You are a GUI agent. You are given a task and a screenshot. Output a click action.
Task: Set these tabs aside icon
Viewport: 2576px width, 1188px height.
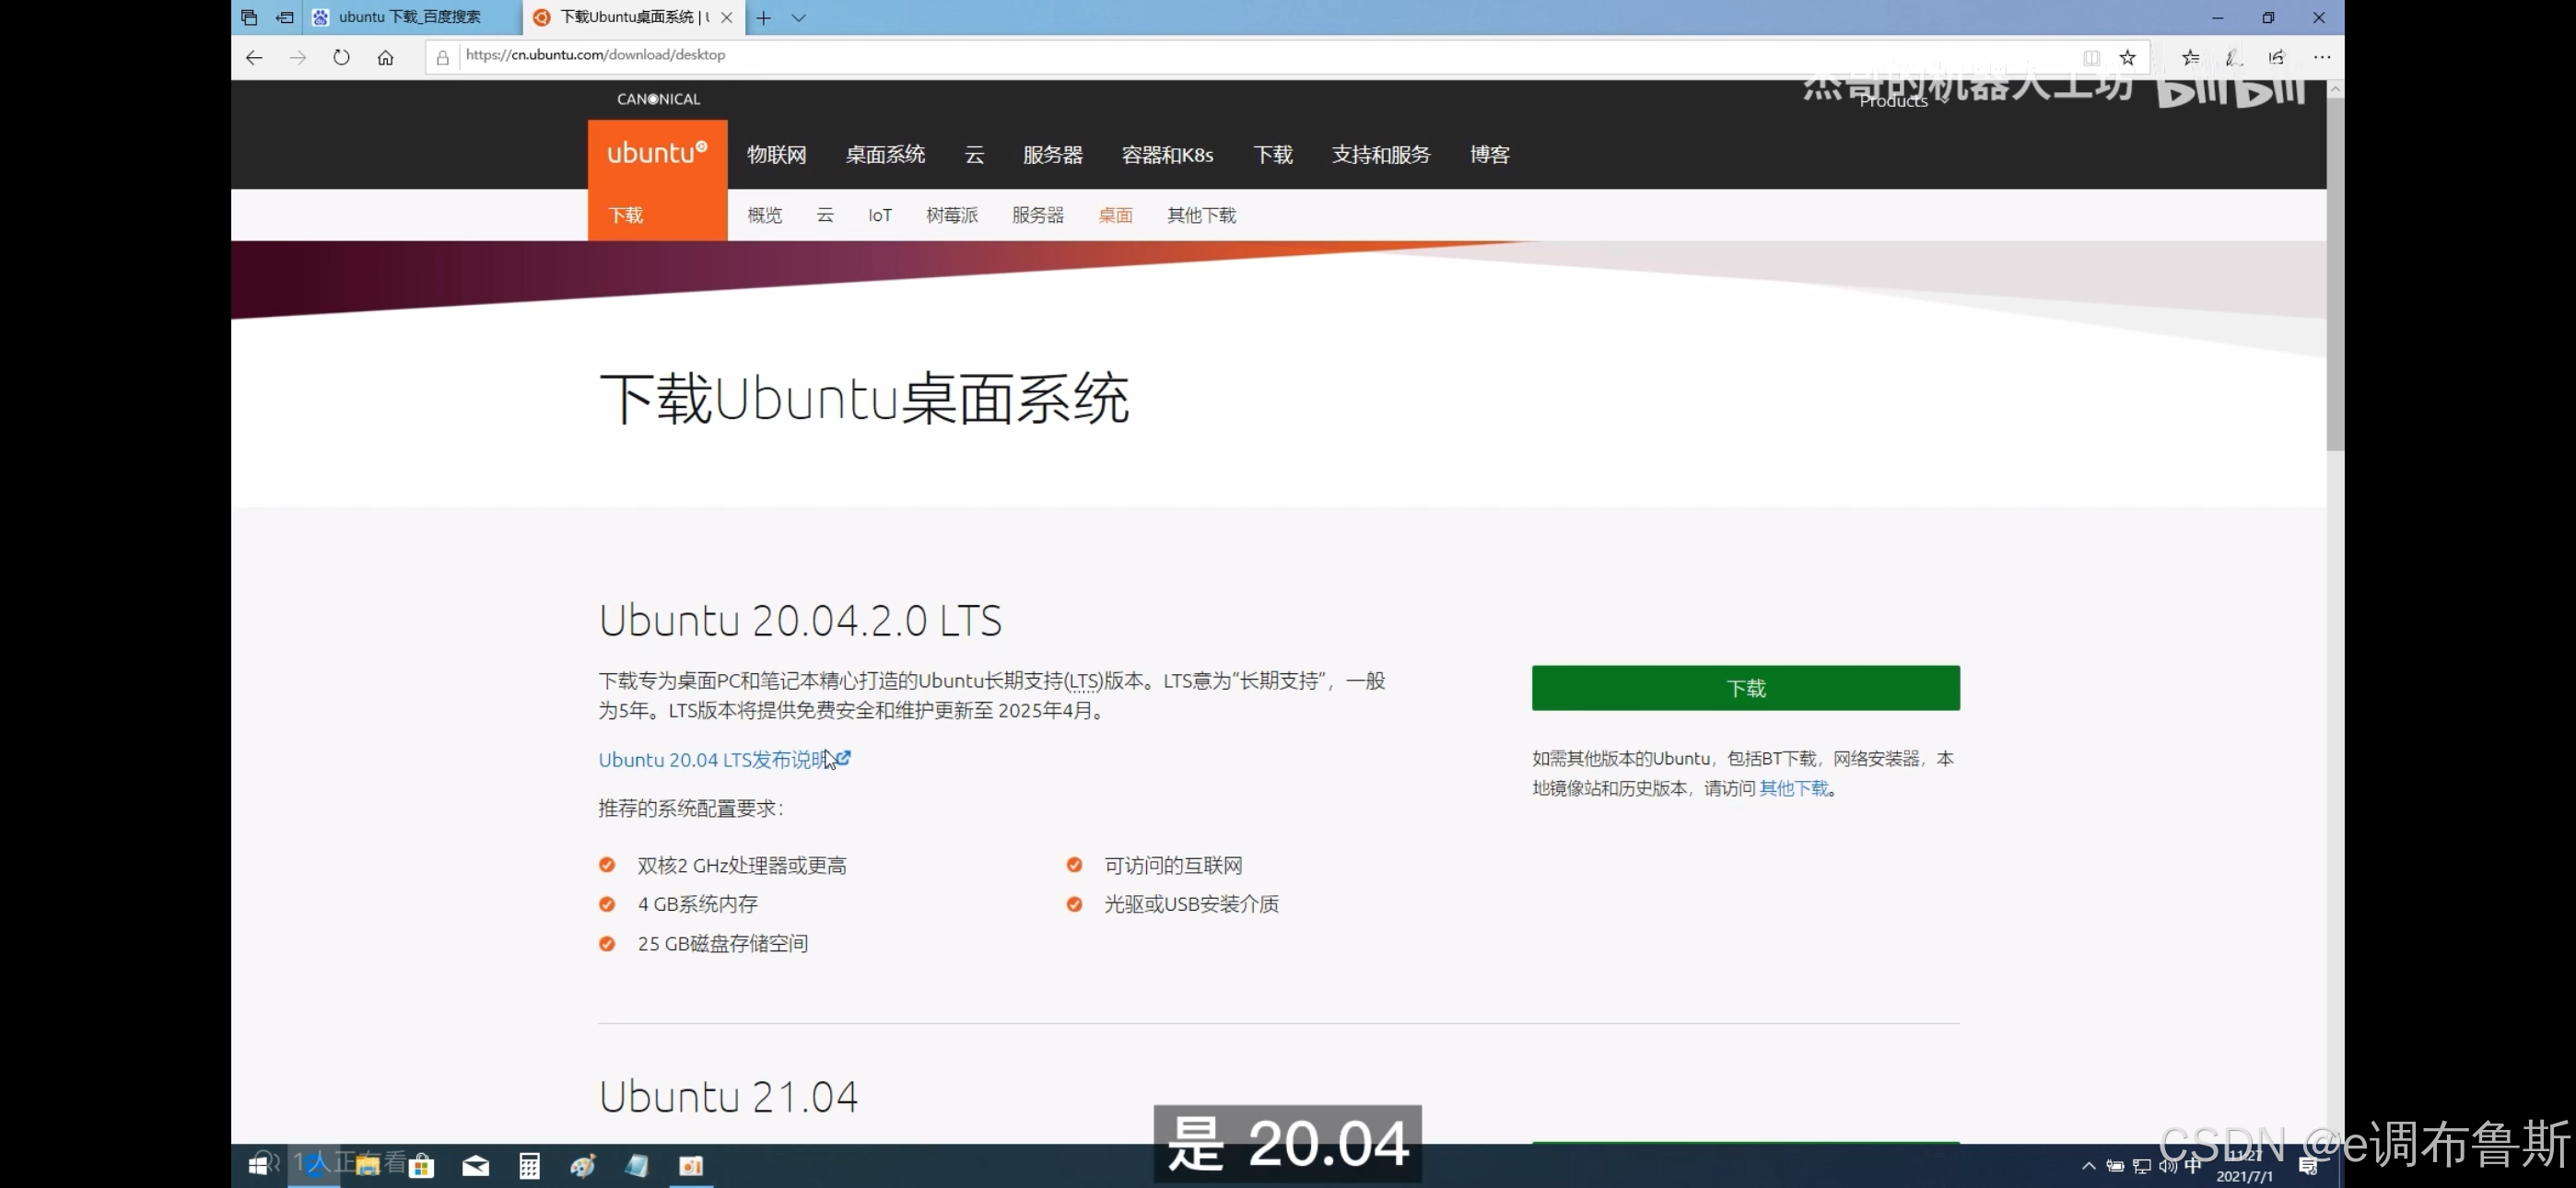pos(285,17)
